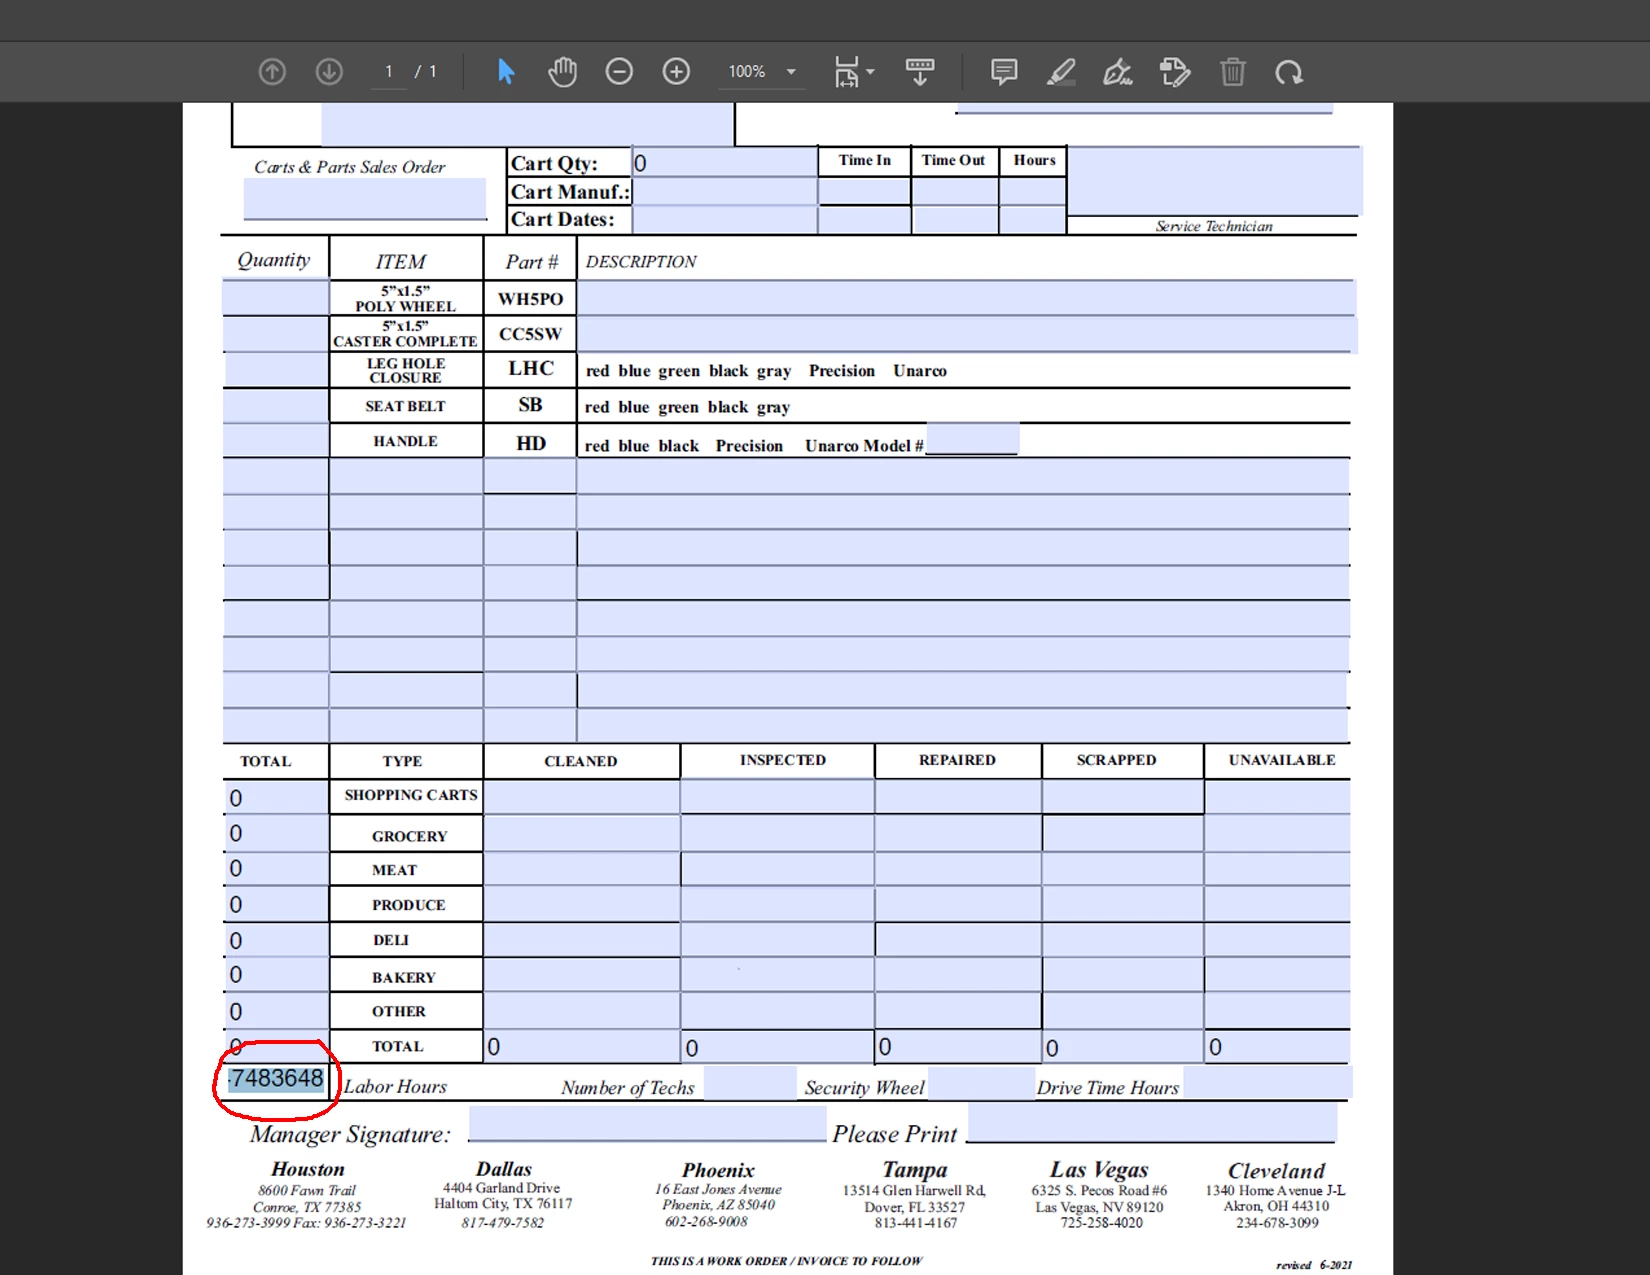Click Quantity field for Poly Wheel
The height and width of the screenshot is (1275, 1650).
point(276,298)
